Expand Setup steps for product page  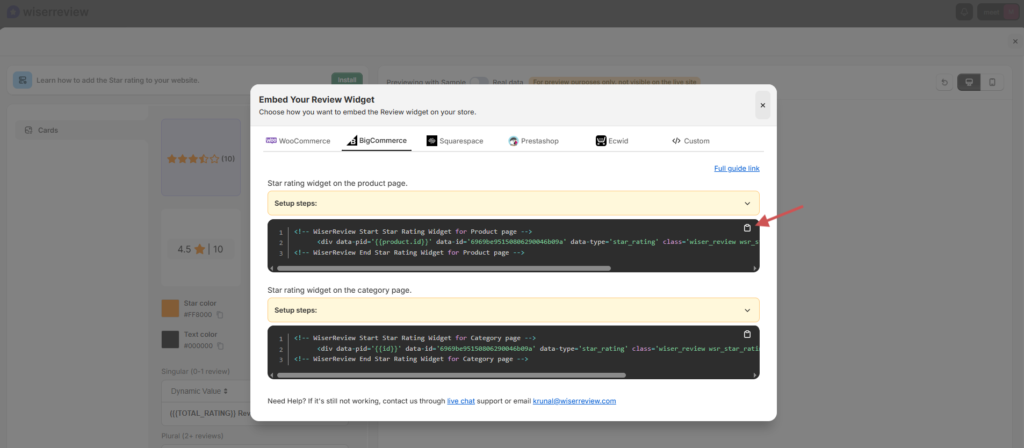pos(513,203)
